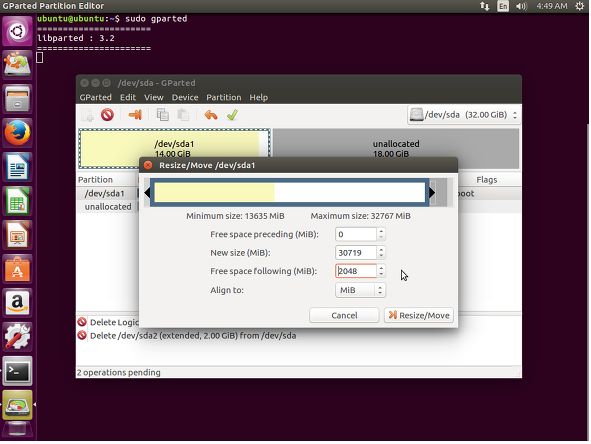Increase Free space following value

tap(381, 268)
